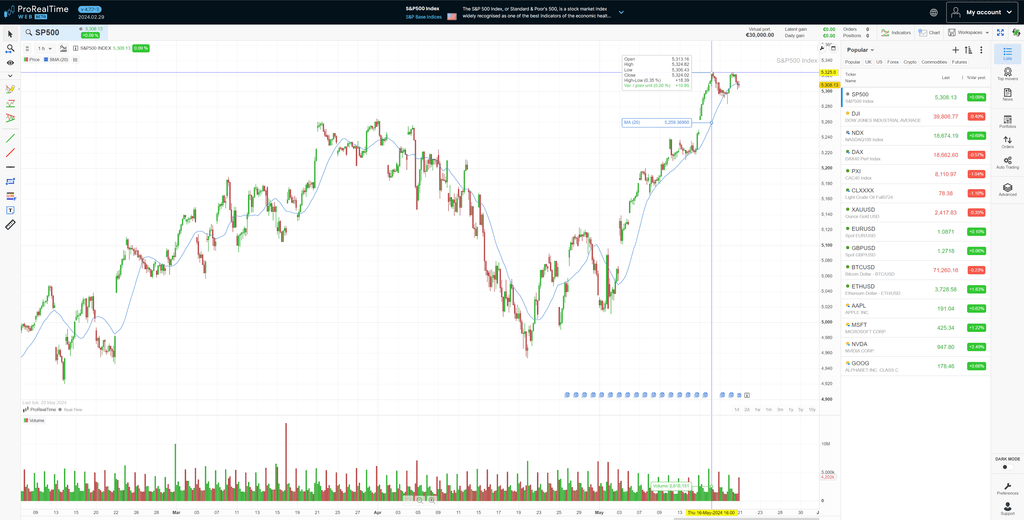
Task: Pick the text annotation tool
Action: 10,210
